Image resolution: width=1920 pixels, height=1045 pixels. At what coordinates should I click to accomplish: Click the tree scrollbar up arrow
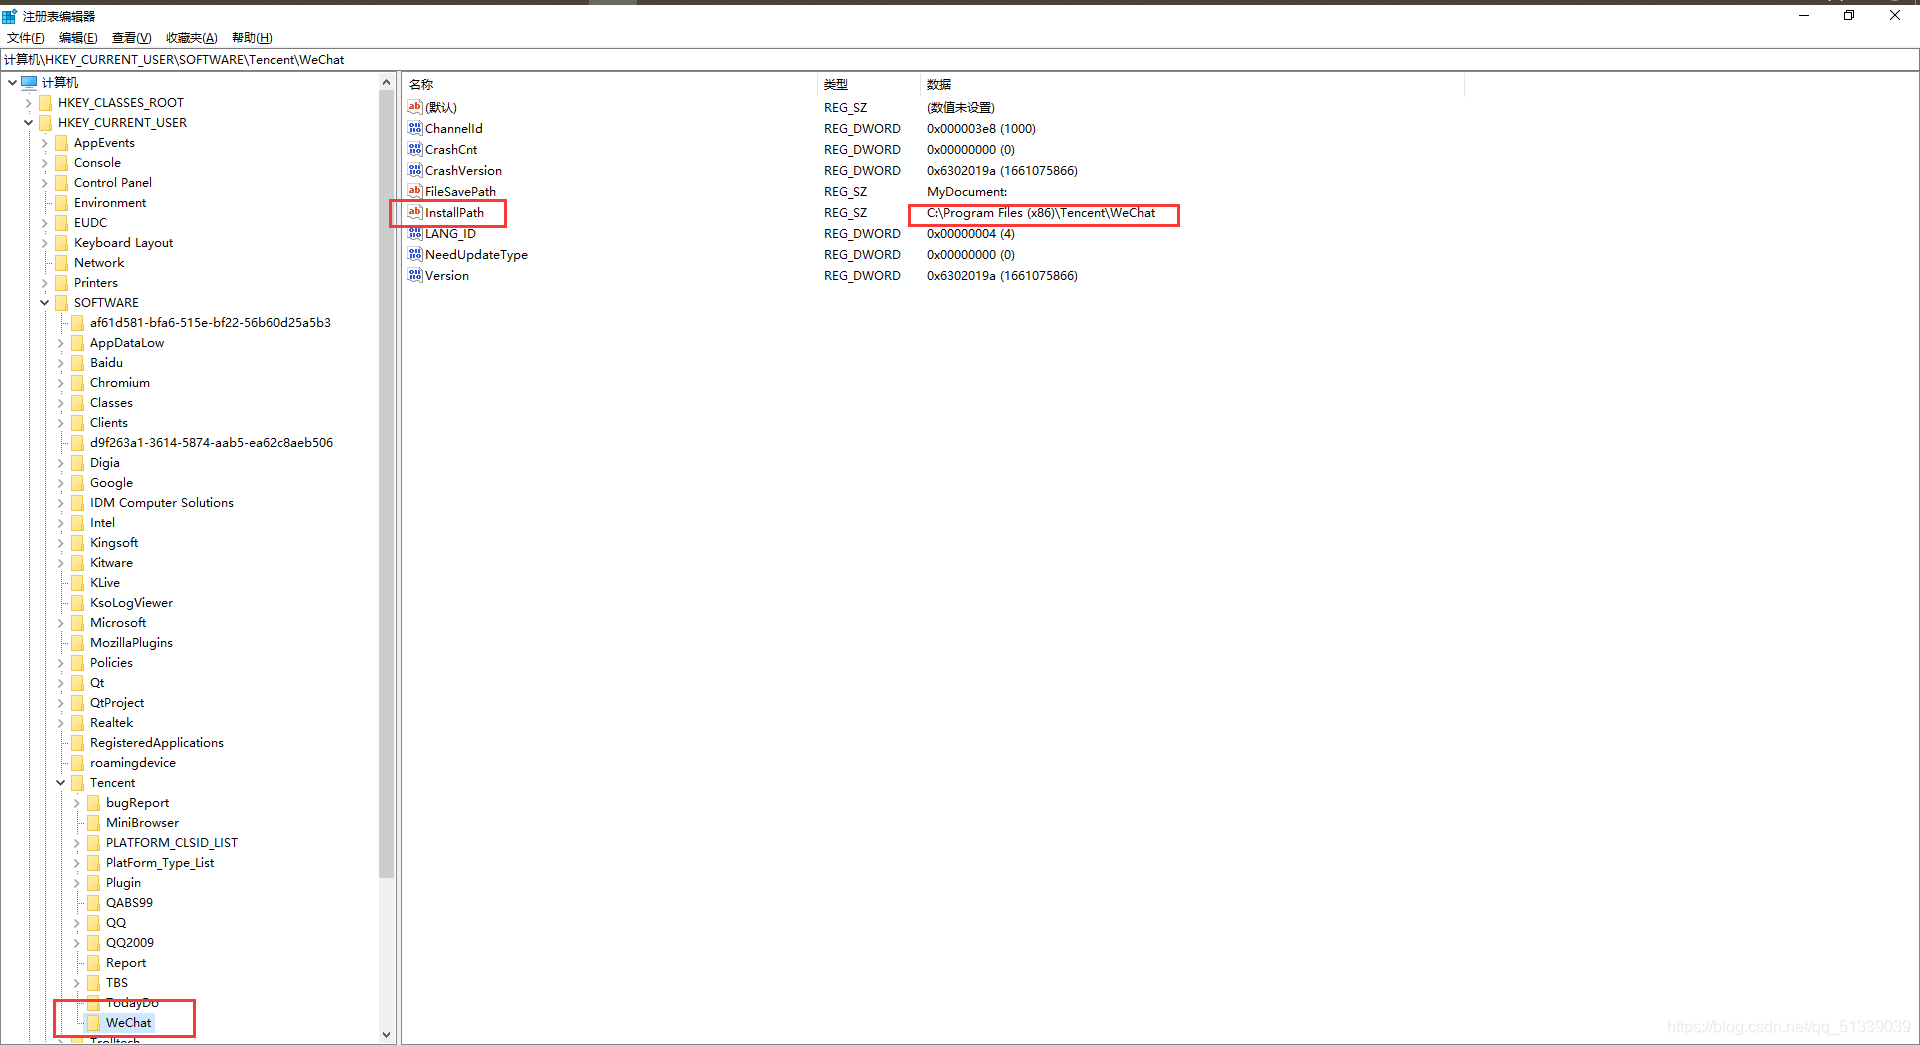[x=387, y=82]
